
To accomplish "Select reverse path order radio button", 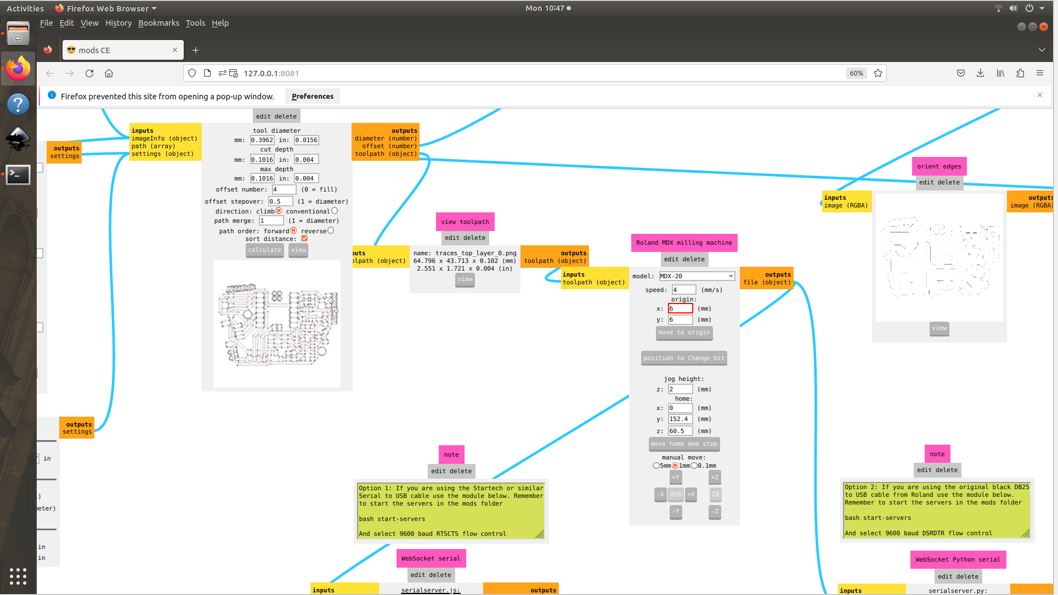I will click(x=331, y=230).
